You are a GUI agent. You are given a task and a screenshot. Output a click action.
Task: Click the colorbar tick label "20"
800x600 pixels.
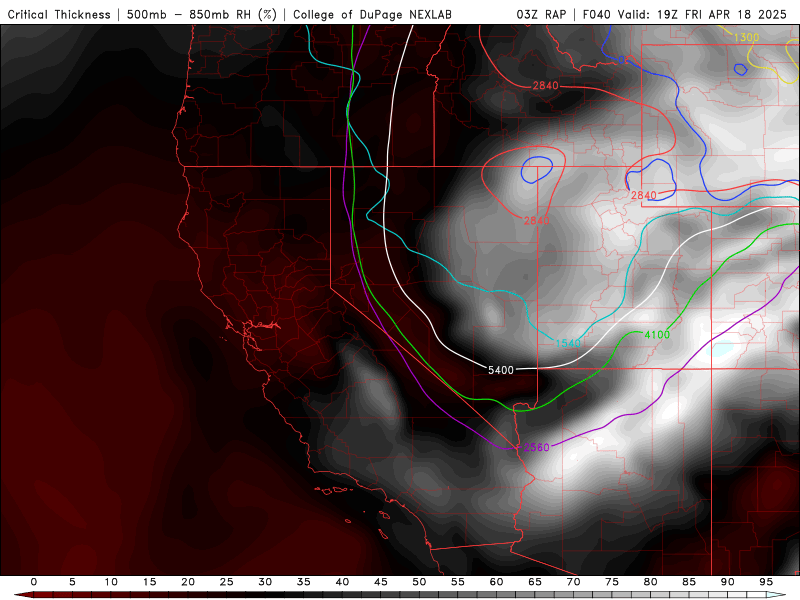coord(188,582)
